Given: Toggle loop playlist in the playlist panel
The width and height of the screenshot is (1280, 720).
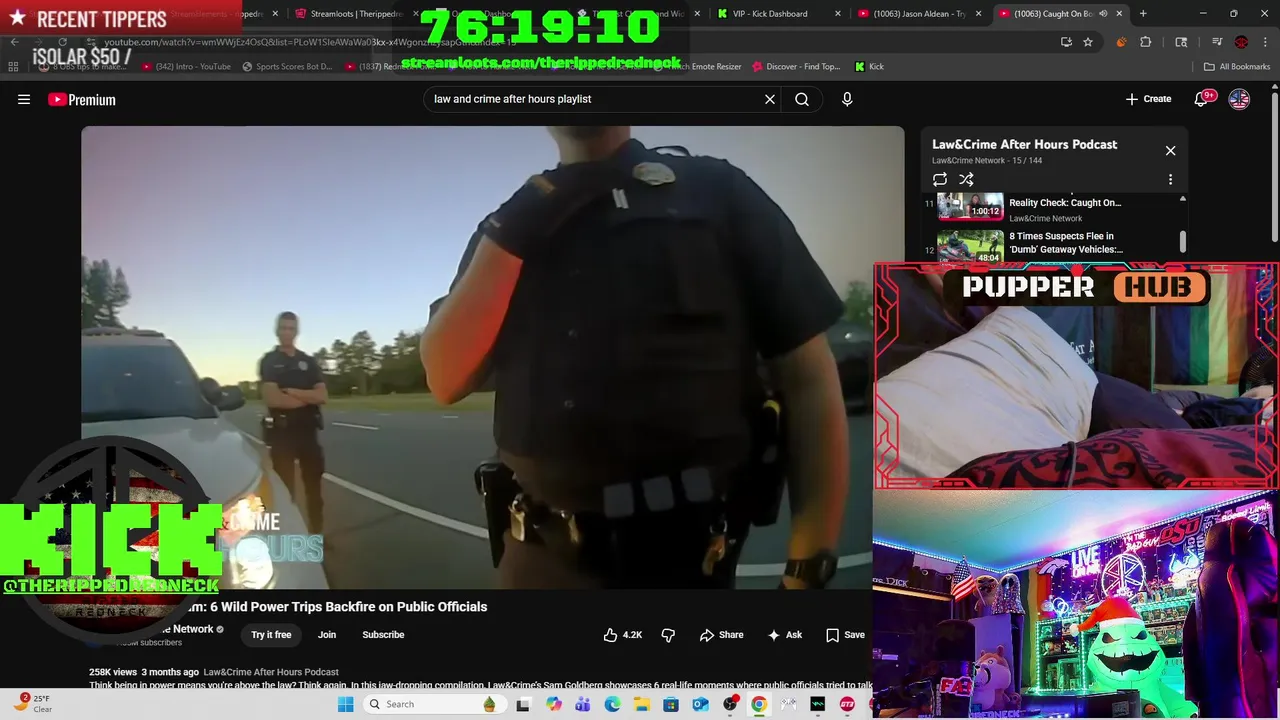Looking at the screenshot, I should tap(940, 180).
